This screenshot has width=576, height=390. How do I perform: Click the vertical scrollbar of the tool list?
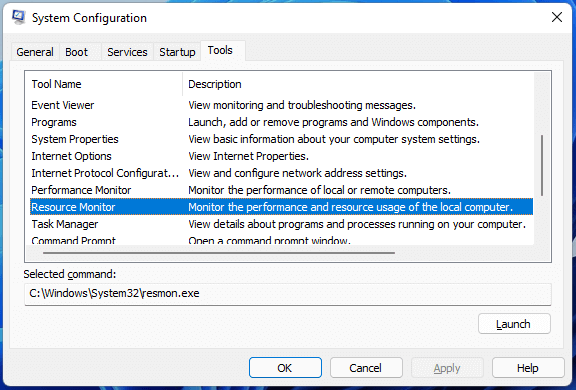click(542, 165)
